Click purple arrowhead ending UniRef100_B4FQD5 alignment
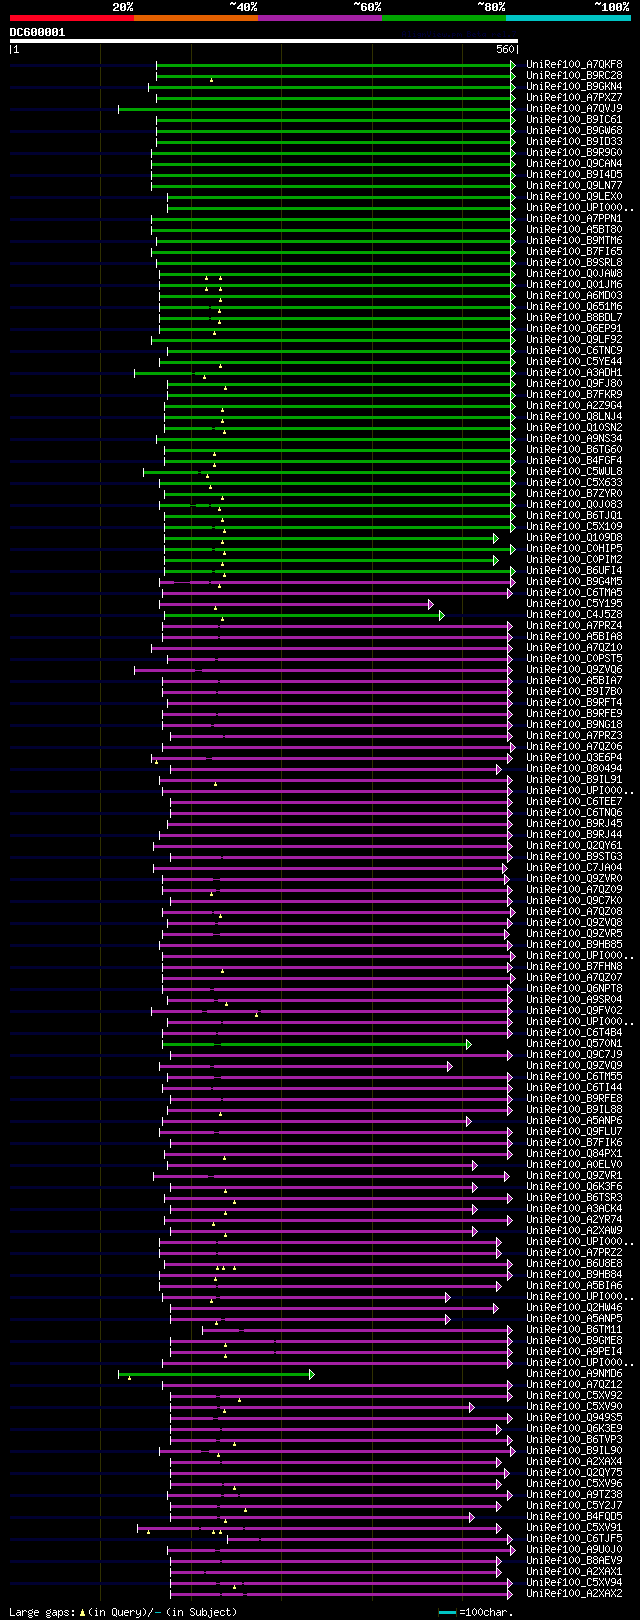 474,1516
